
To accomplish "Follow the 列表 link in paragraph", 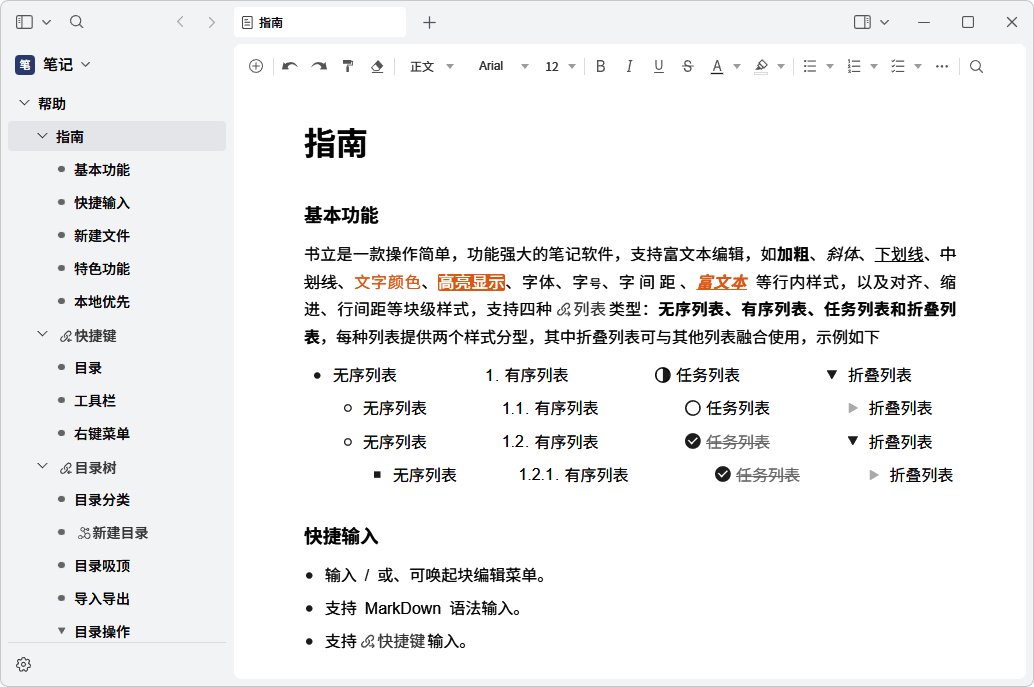I will (582, 309).
